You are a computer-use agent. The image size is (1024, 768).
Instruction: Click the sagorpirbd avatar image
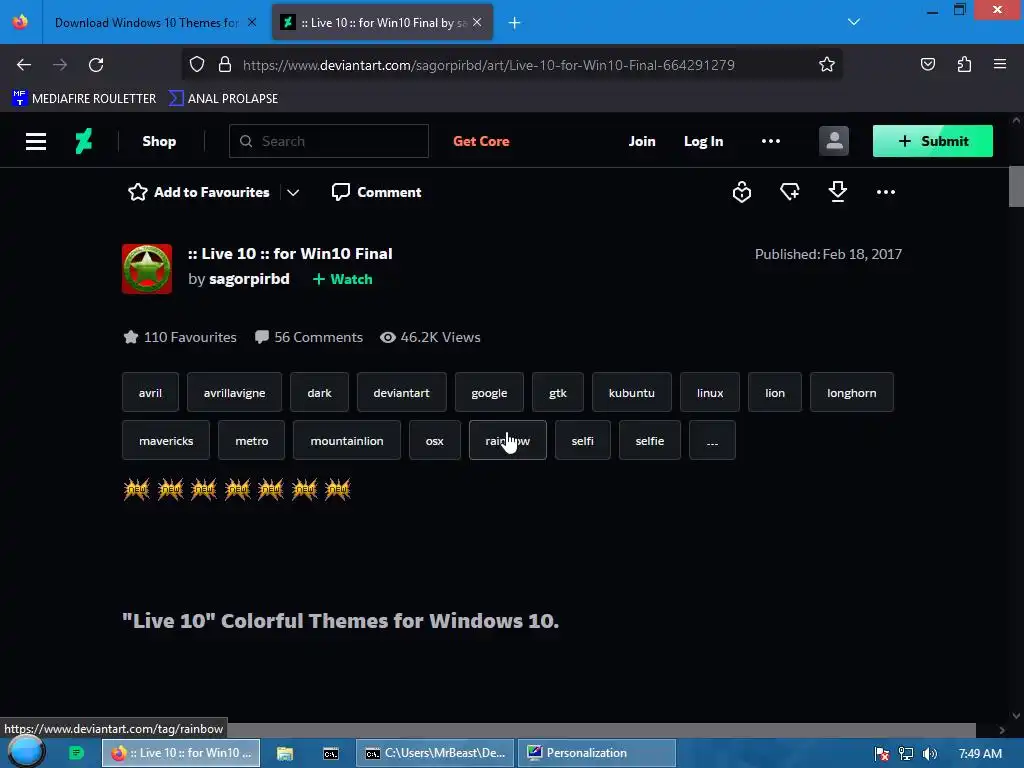tap(147, 269)
